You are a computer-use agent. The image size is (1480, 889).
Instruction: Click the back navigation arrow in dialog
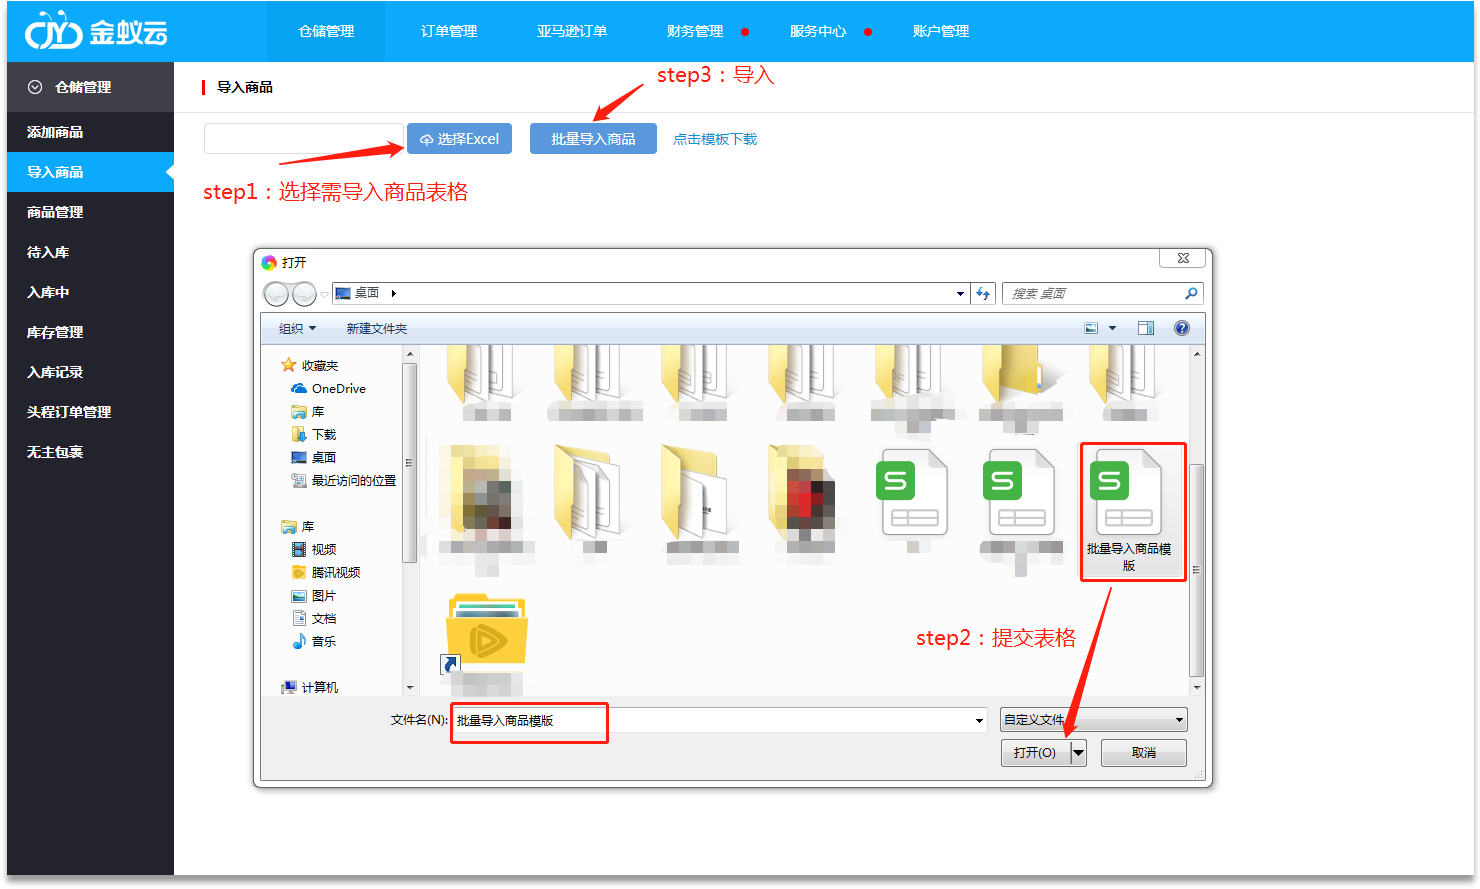(x=276, y=293)
